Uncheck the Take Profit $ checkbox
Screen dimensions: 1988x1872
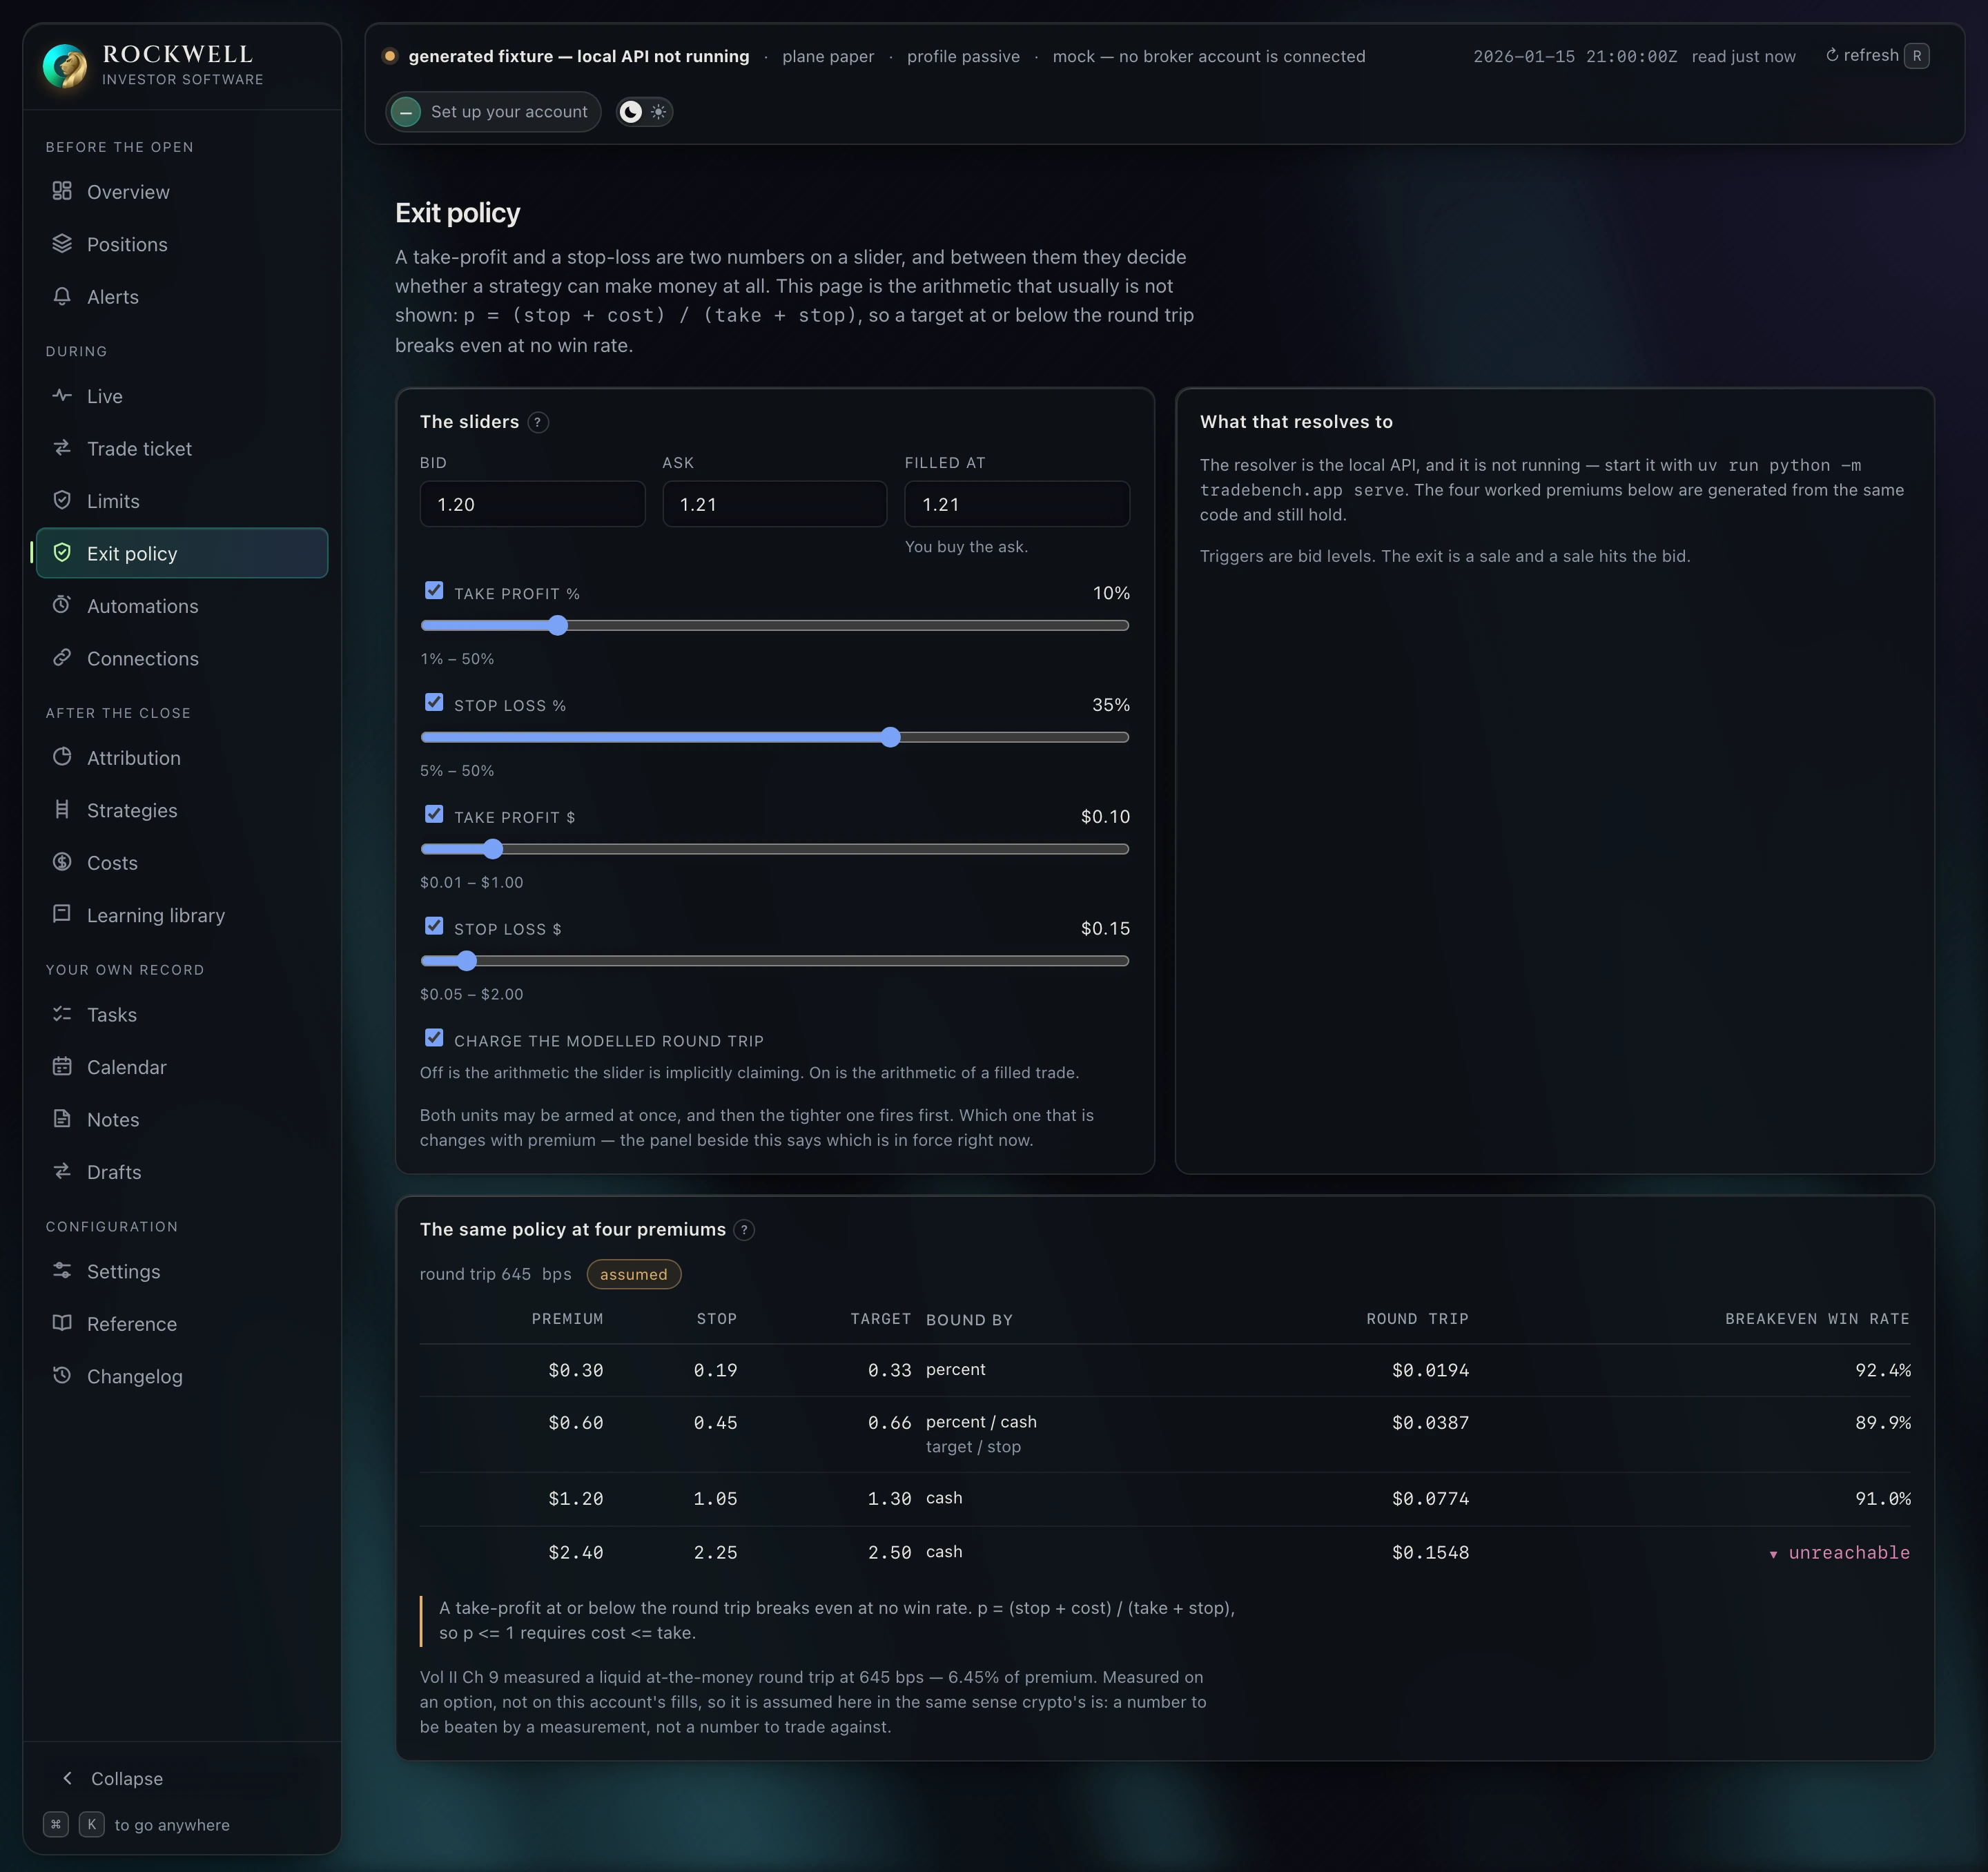pyautogui.click(x=434, y=815)
